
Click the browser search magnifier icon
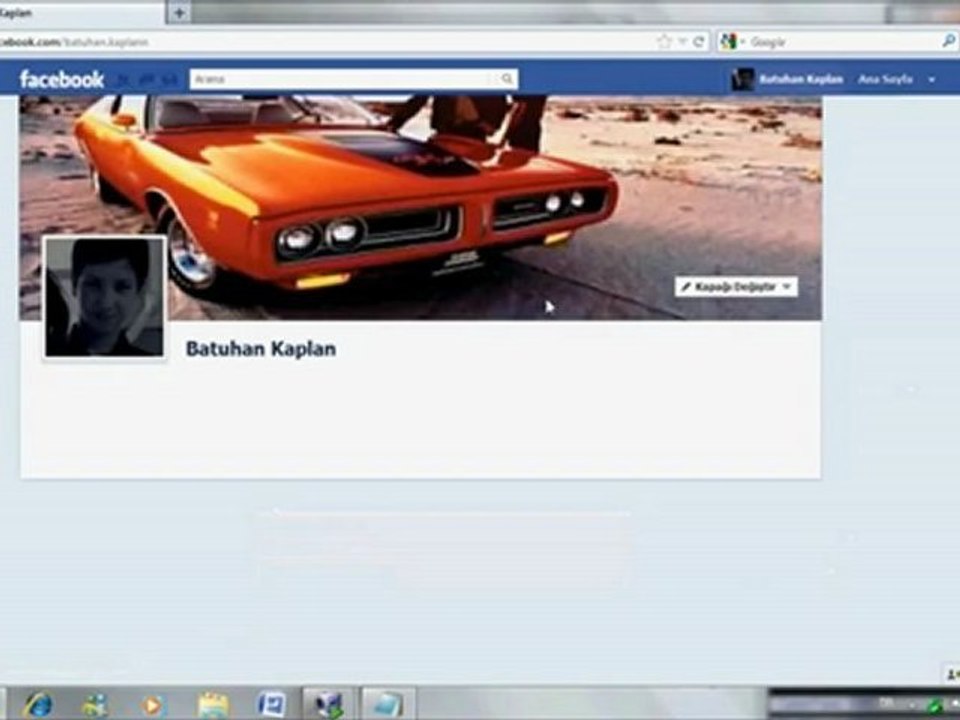[948, 42]
